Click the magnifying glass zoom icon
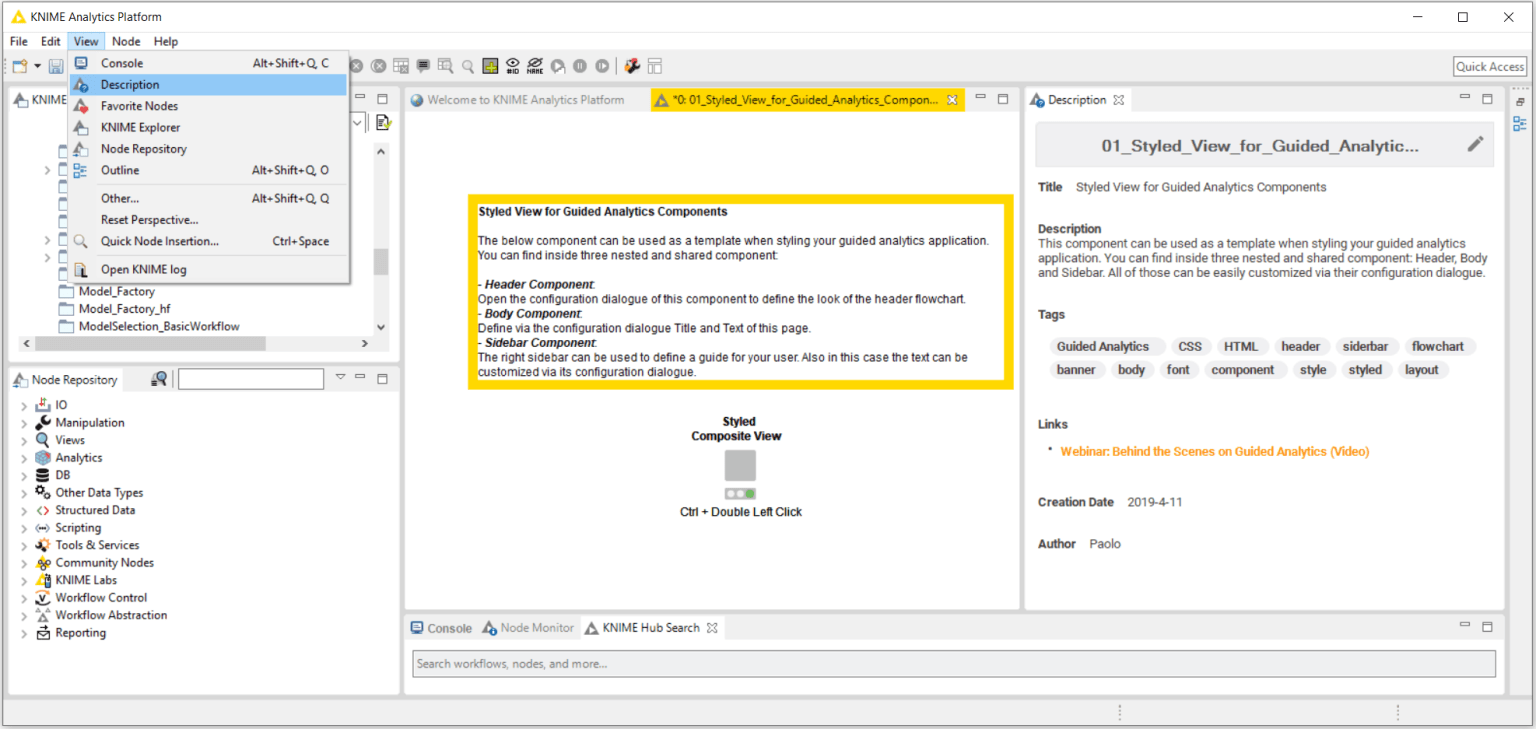The width and height of the screenshot is (1536, 729). click(x=467, y=66)
